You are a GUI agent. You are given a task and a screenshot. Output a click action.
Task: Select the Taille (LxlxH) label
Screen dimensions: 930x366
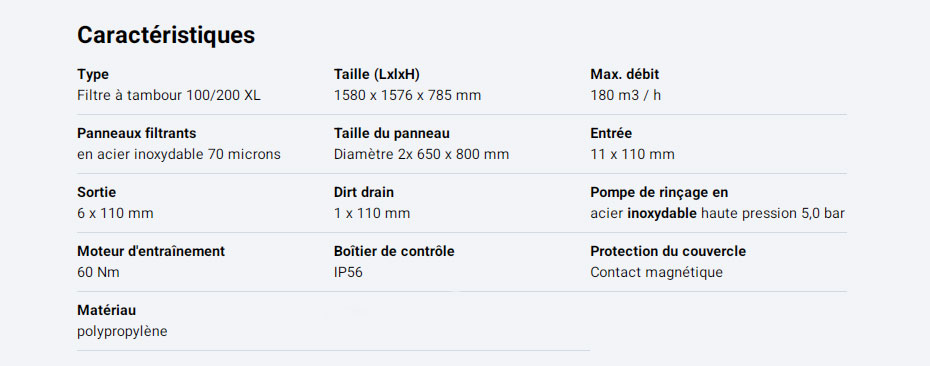point(377,75)
